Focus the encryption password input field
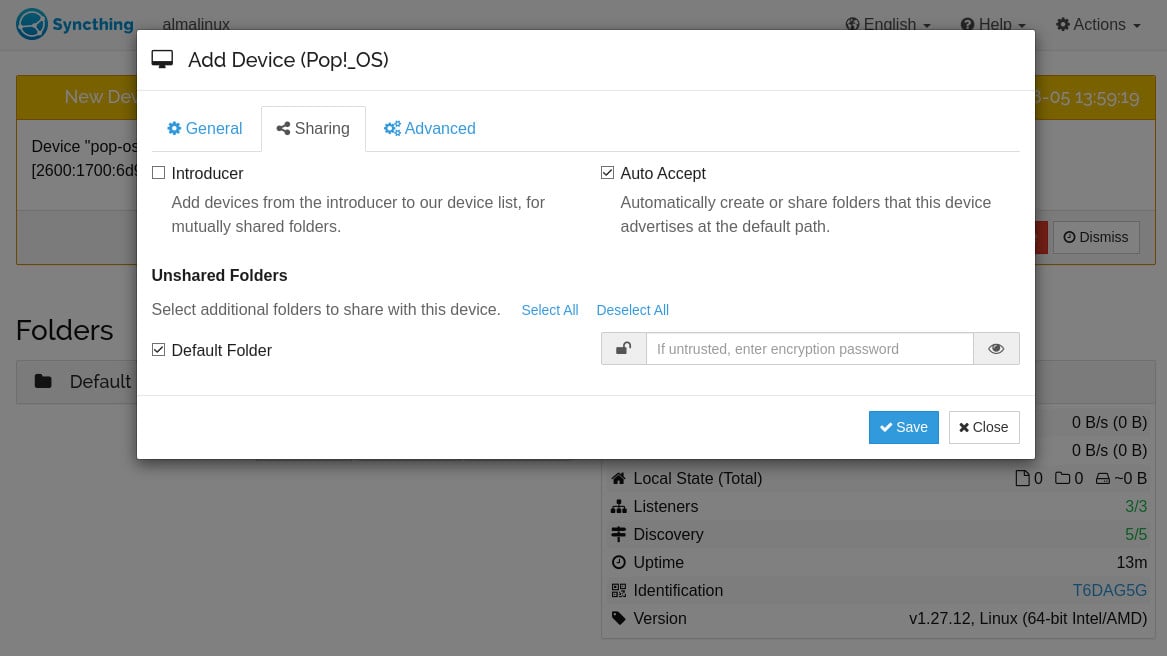Screen dimensions: 1167x656 tap(809, 349)
